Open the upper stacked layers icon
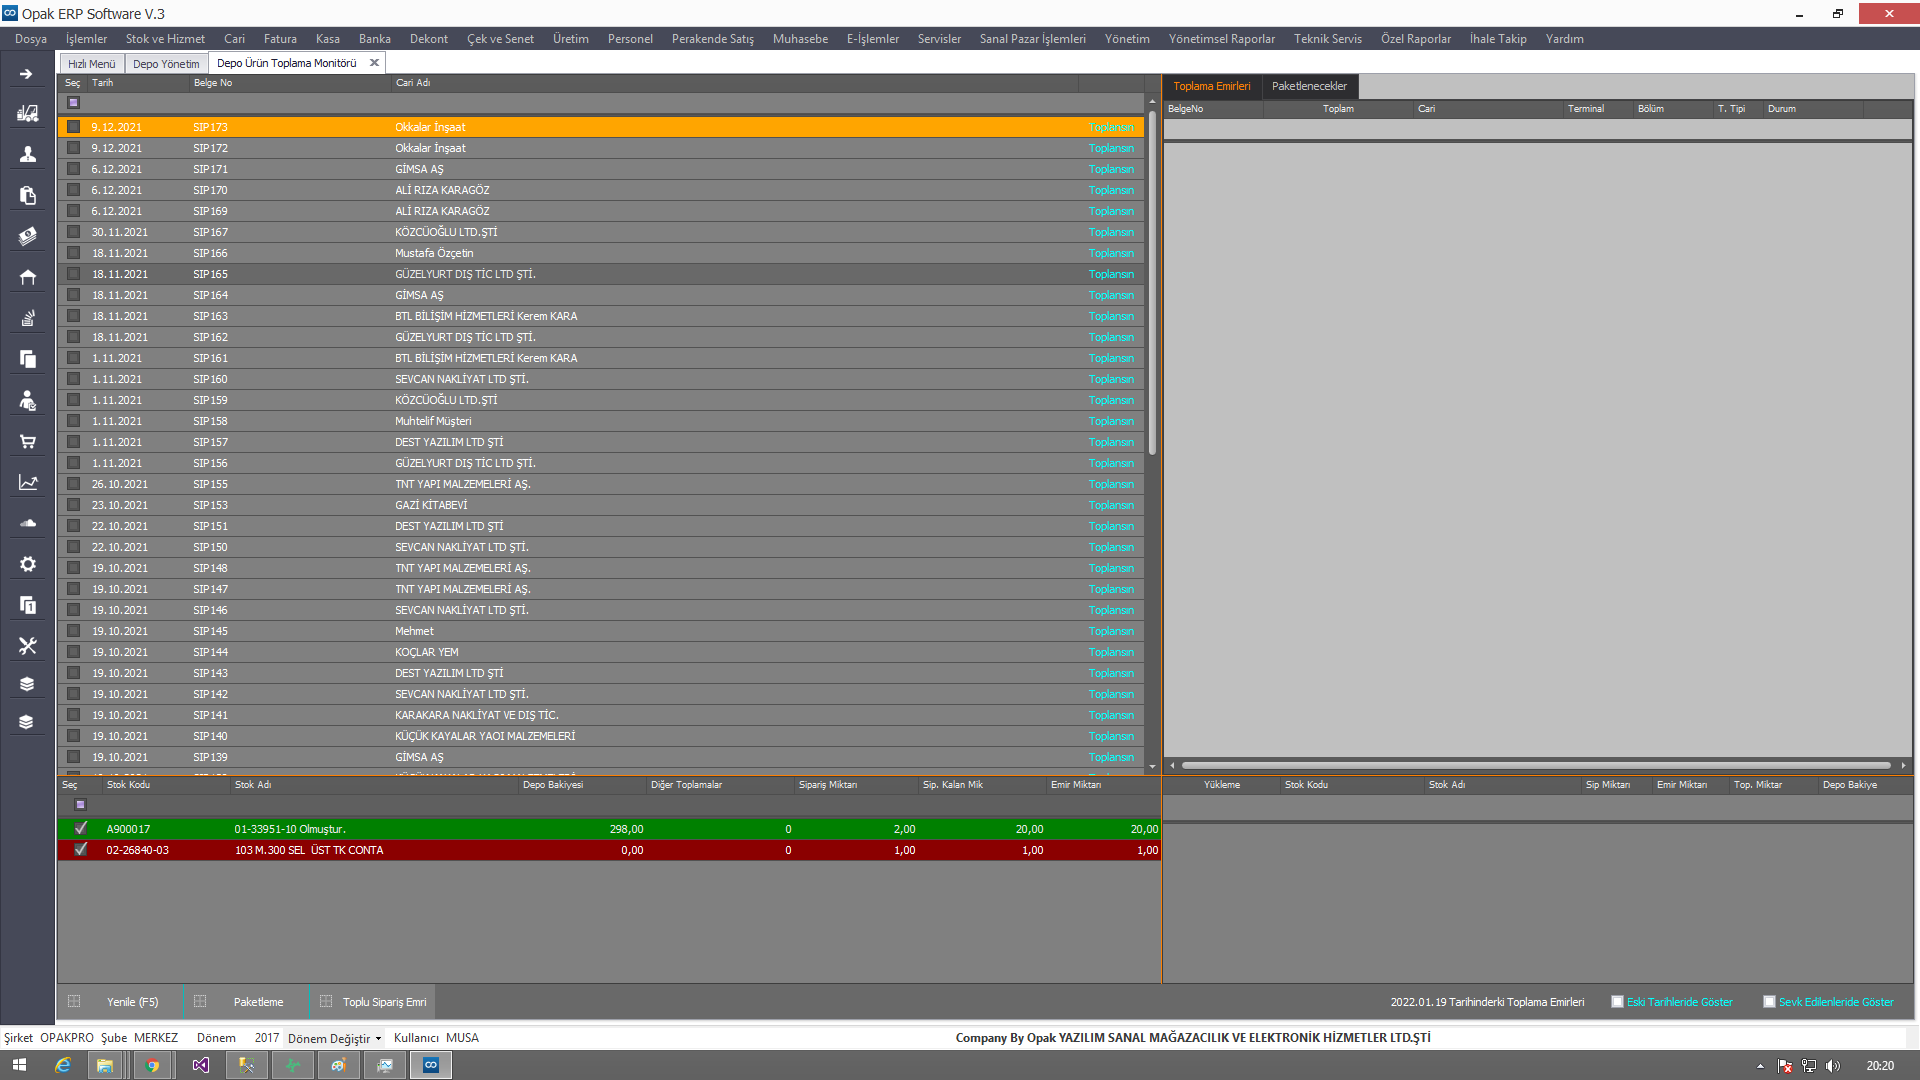Screen dimensions: 1920x1080 point(27,684)
